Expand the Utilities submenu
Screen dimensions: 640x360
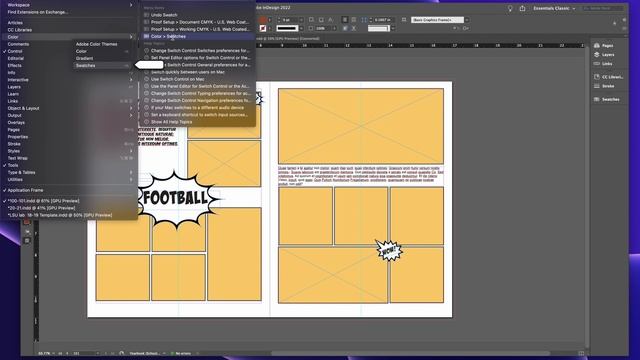[131, 180]
